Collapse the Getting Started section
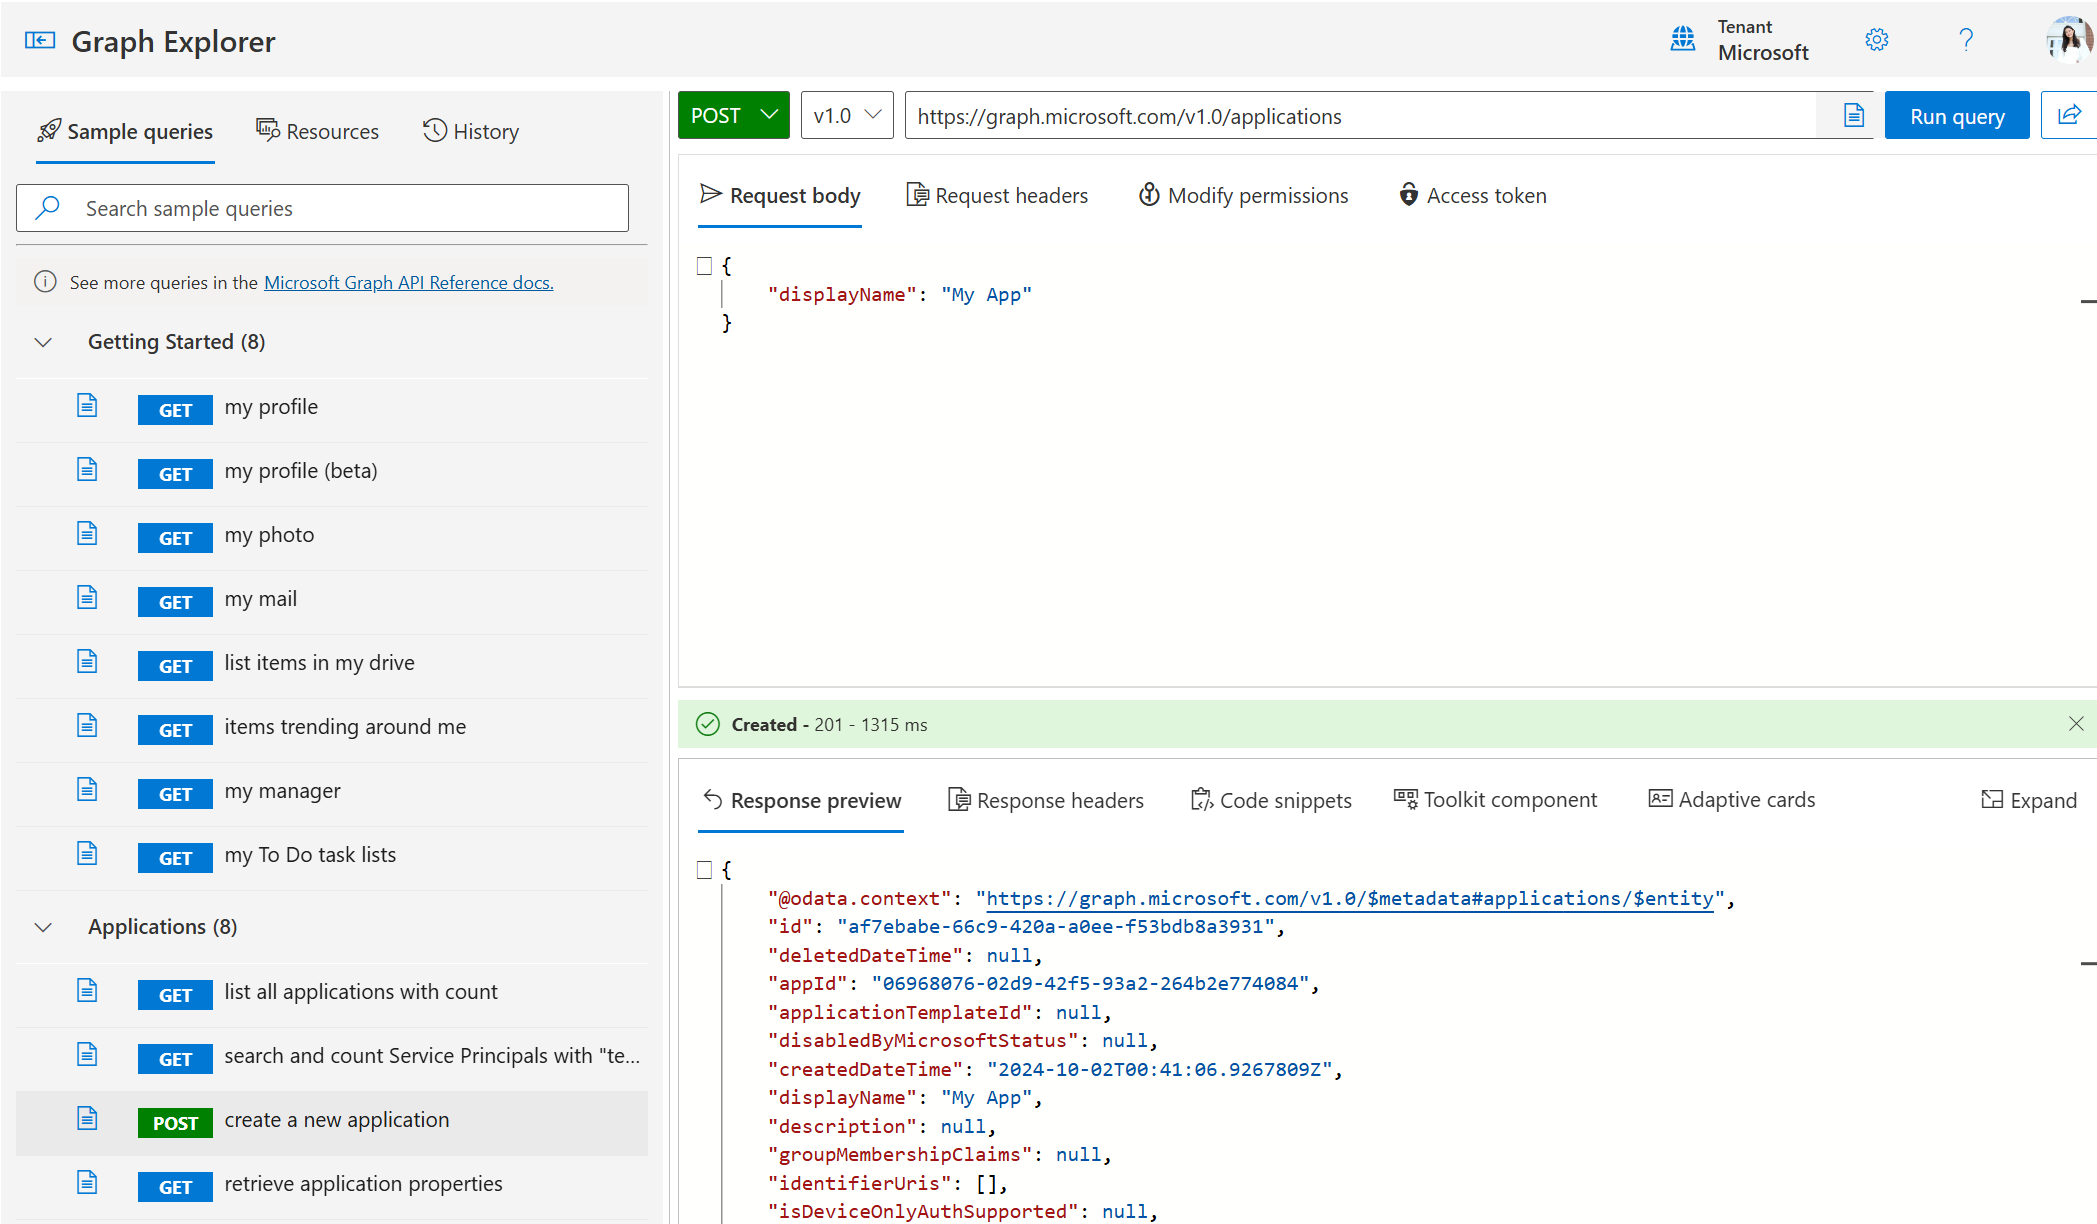The width and height of the screenshot is (2097, 1224). (41, 341)
